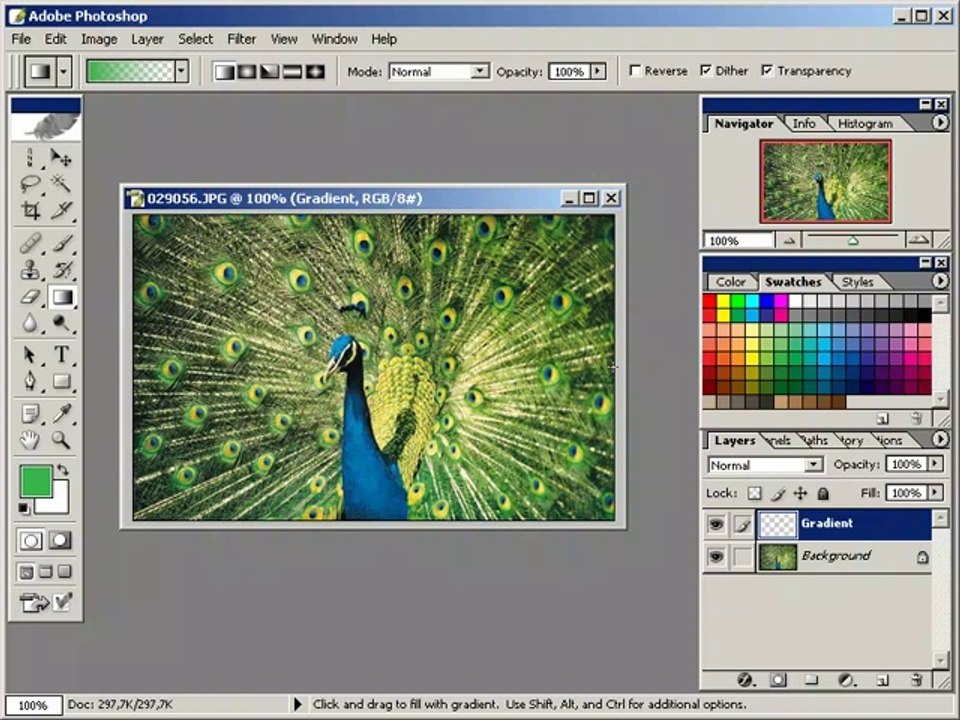This screenshot has width=960, height=720.
Task: Select the Type tool
Action: coord(61,354)
